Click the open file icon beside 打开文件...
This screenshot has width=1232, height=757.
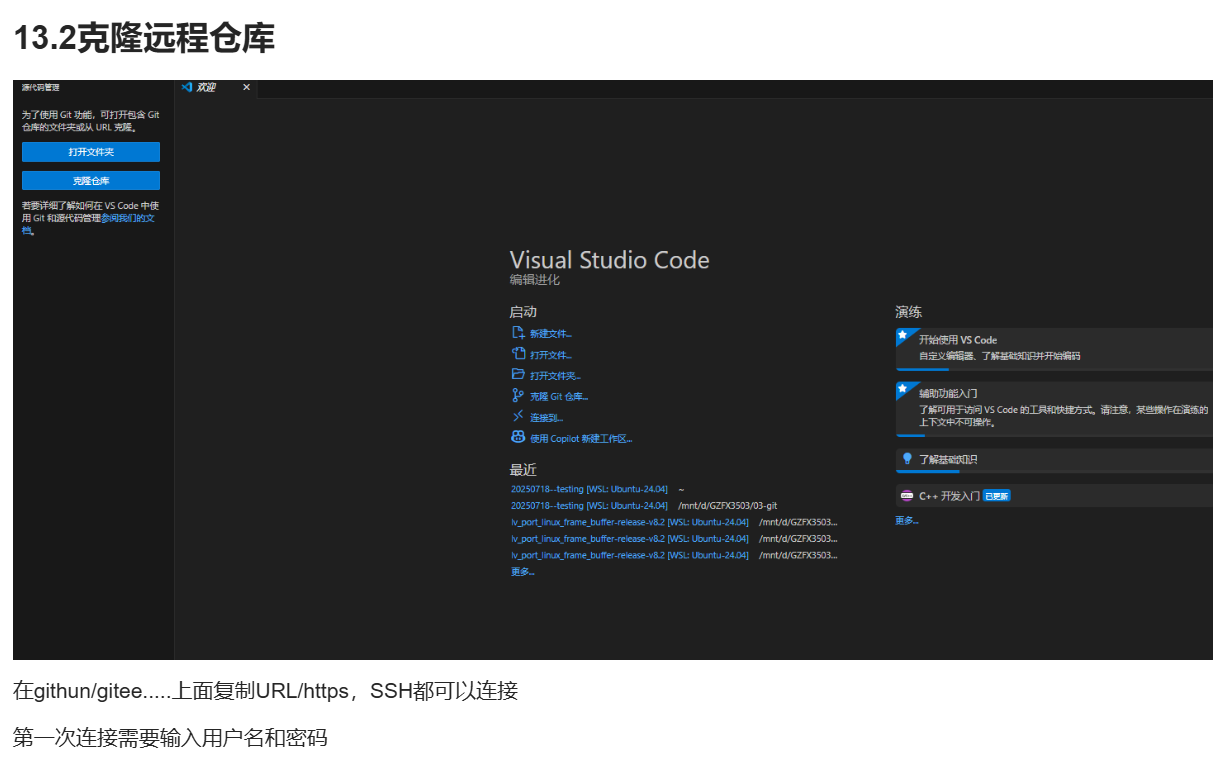pos(518,354)
